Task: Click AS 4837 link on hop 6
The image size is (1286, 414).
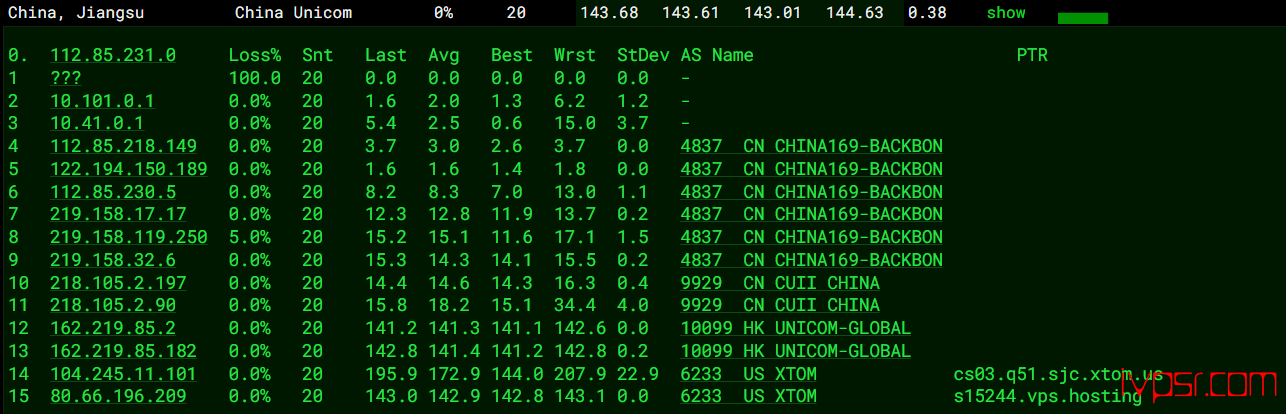Action: pos(812,192)
